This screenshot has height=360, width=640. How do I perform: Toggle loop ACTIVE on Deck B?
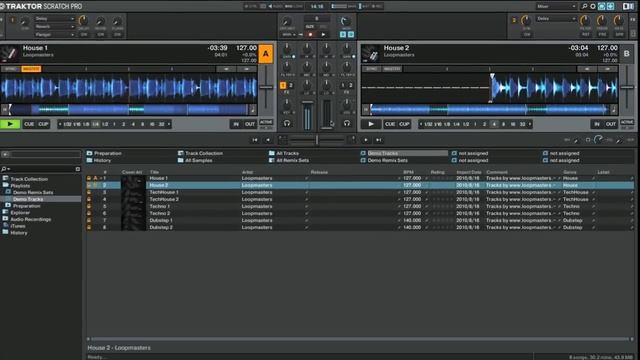pyautogui.click(x=627, y=122)
